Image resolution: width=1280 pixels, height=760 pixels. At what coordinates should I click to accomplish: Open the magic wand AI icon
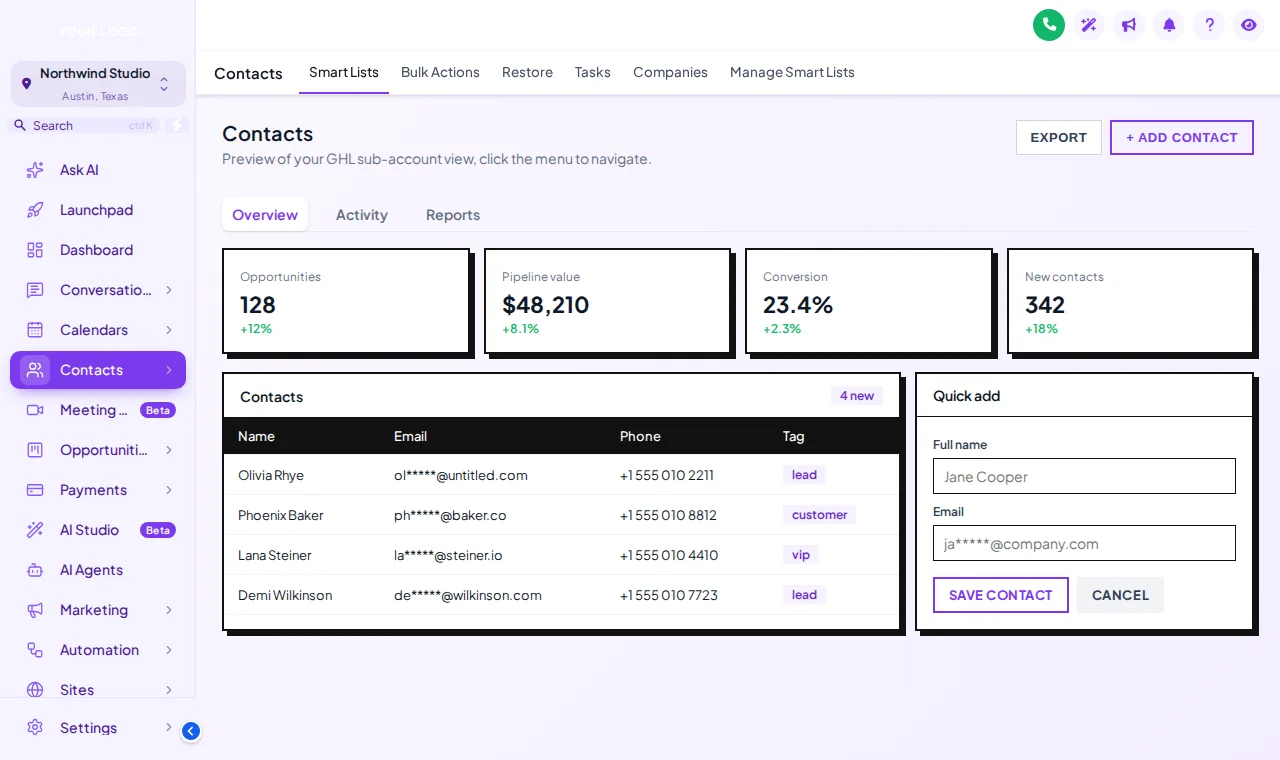click(1089, 25)
